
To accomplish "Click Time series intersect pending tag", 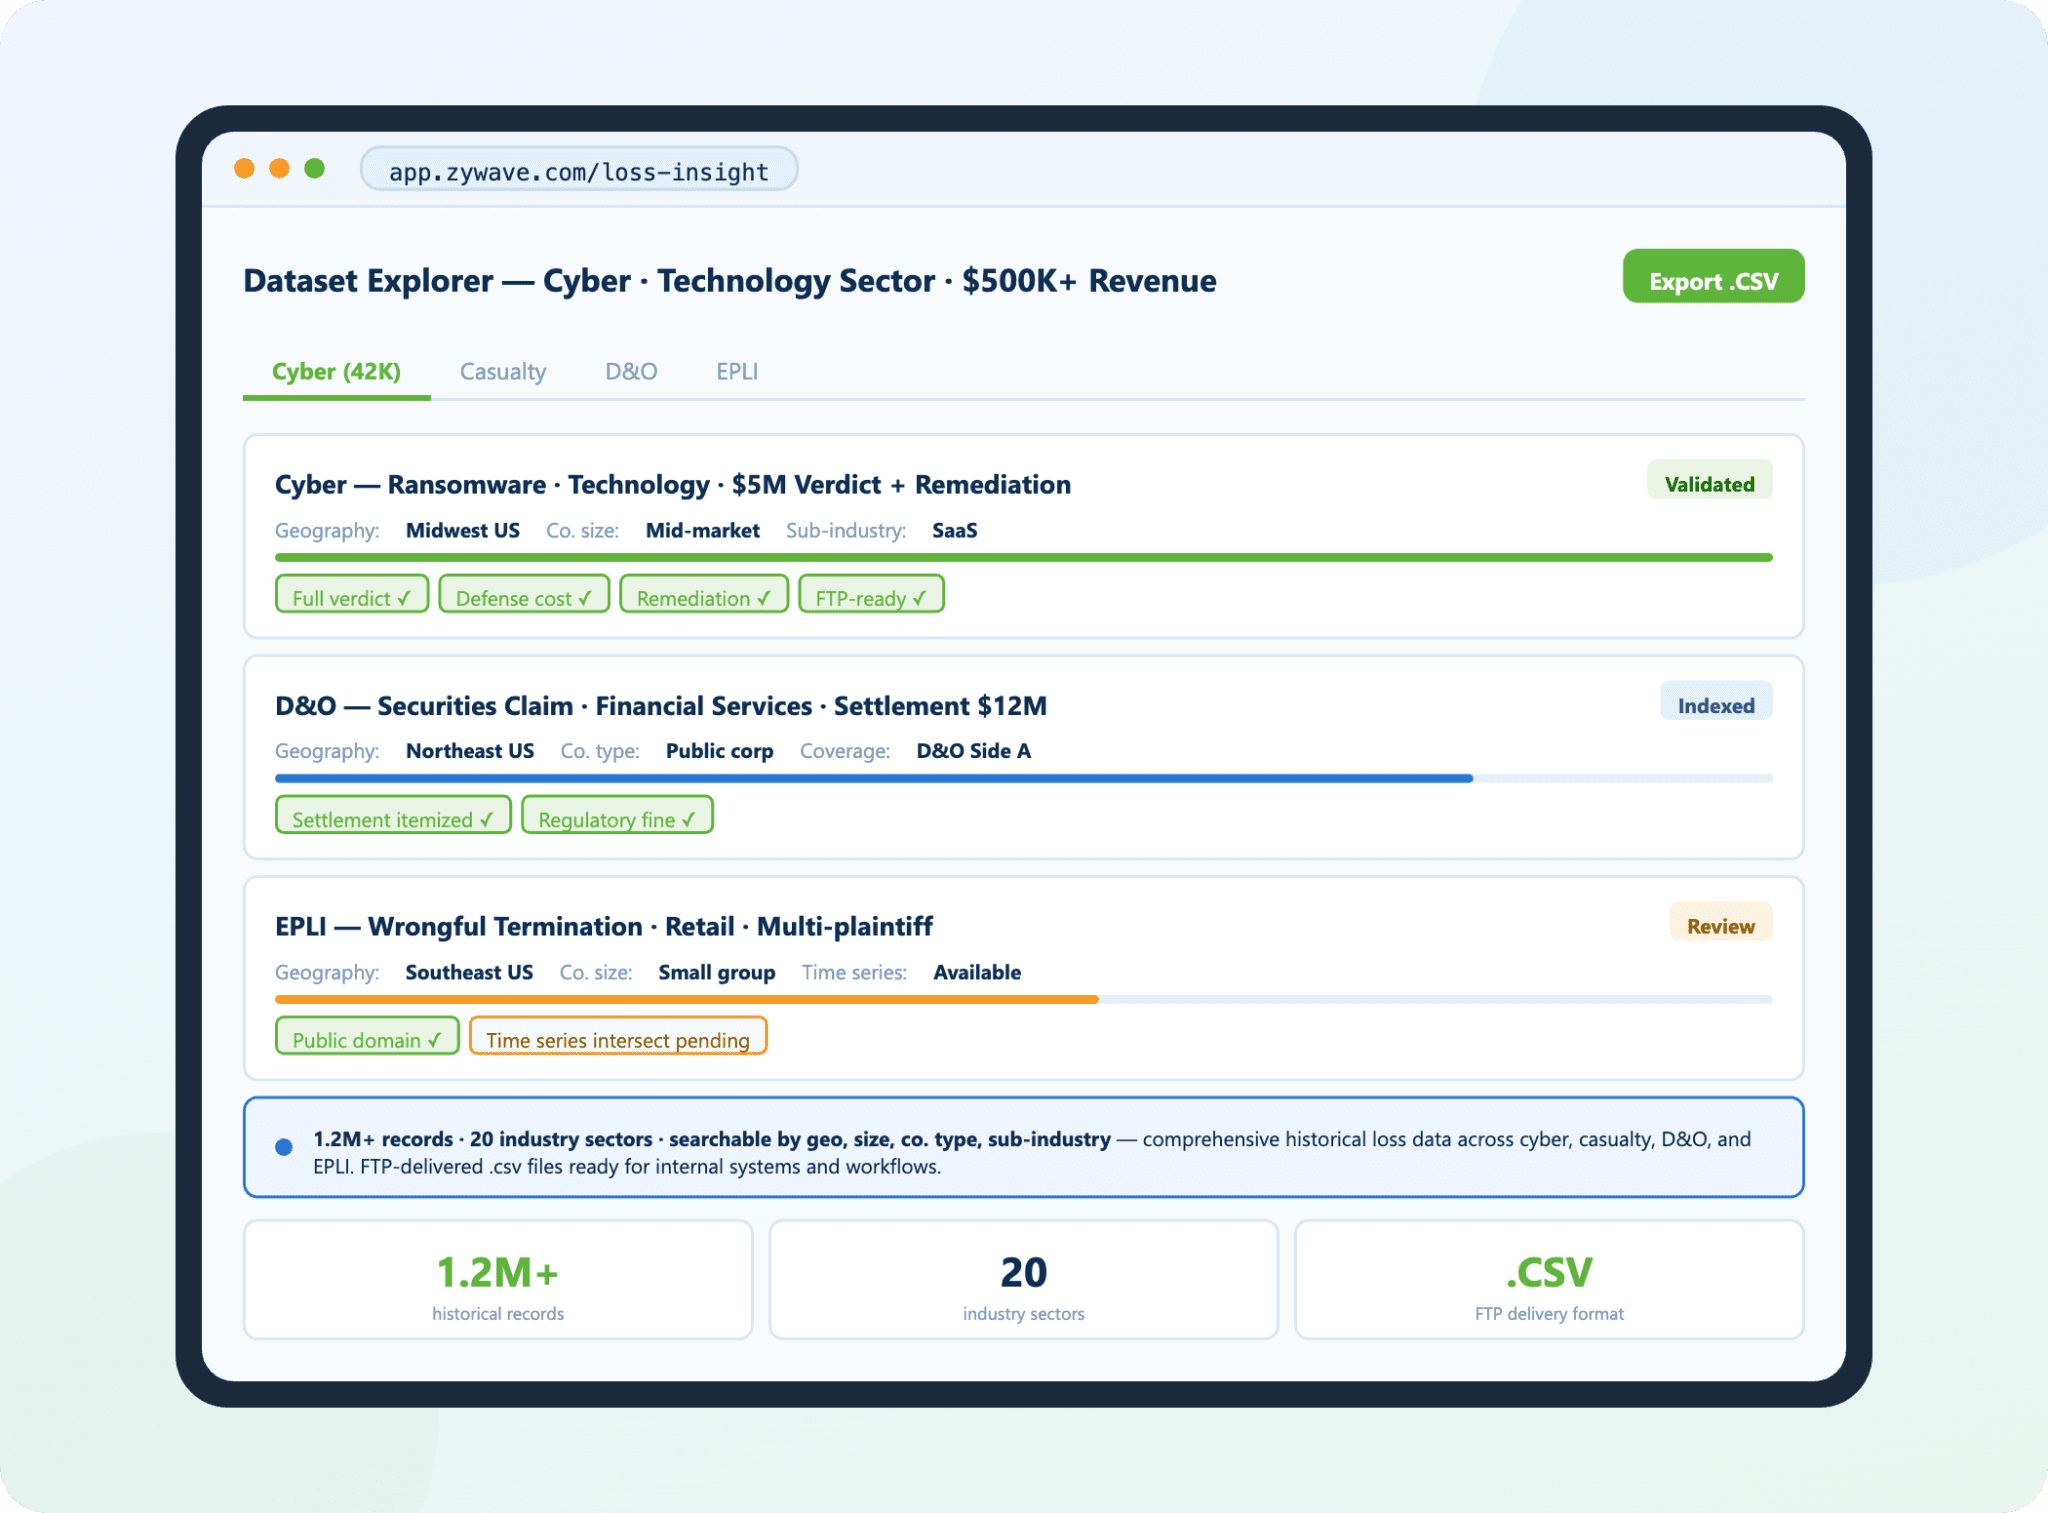I will tap(617, 1037).
